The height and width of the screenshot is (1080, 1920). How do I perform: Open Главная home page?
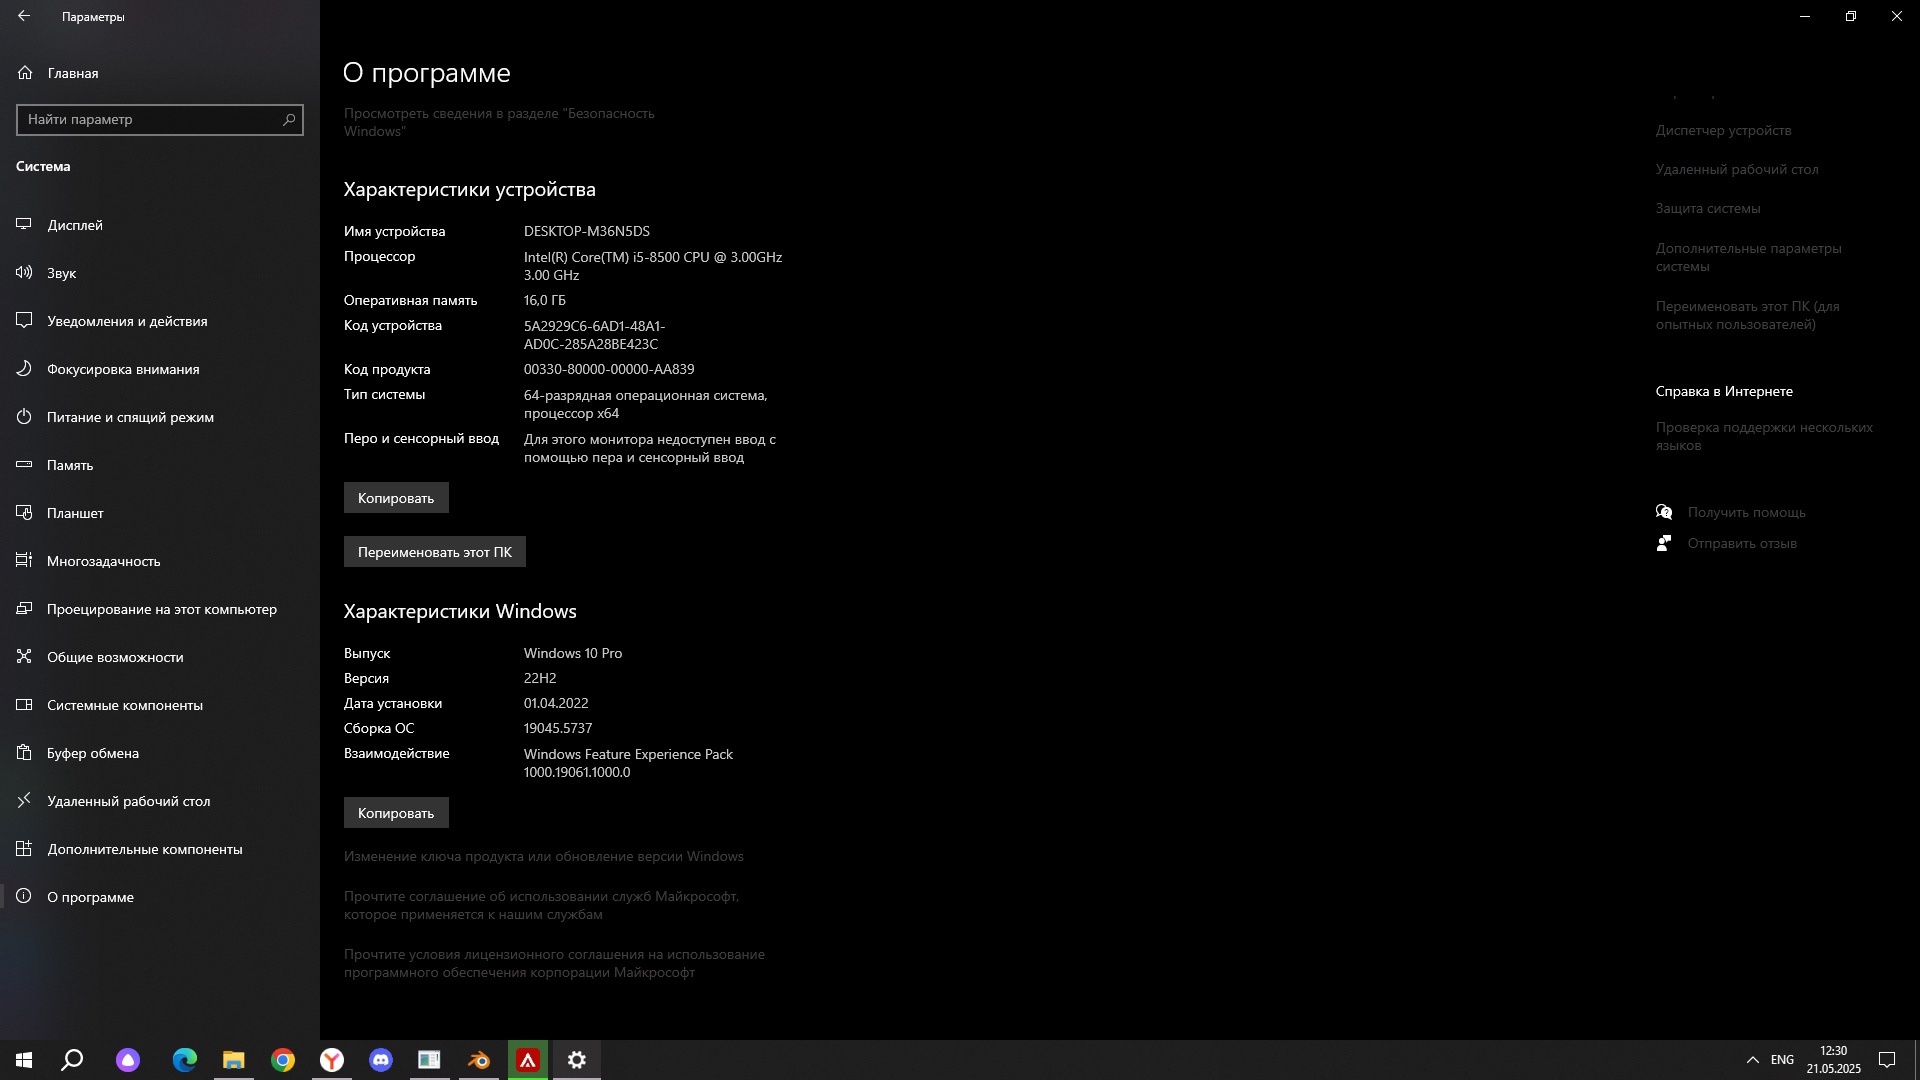pos(160,73)
